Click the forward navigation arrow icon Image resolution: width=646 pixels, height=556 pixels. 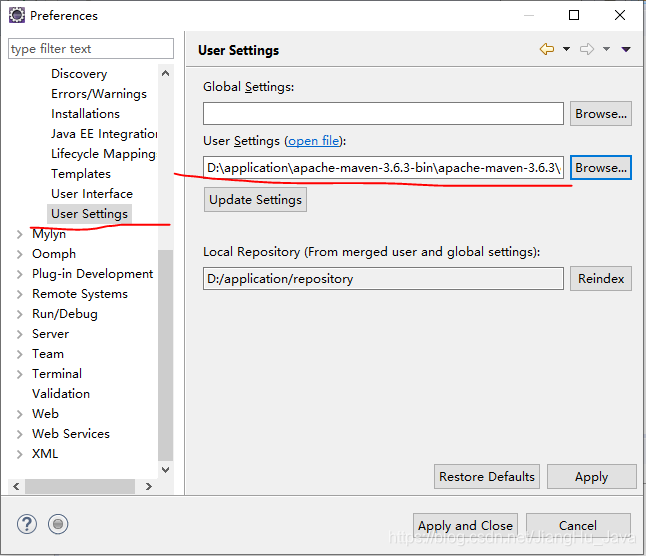(587, 49)
